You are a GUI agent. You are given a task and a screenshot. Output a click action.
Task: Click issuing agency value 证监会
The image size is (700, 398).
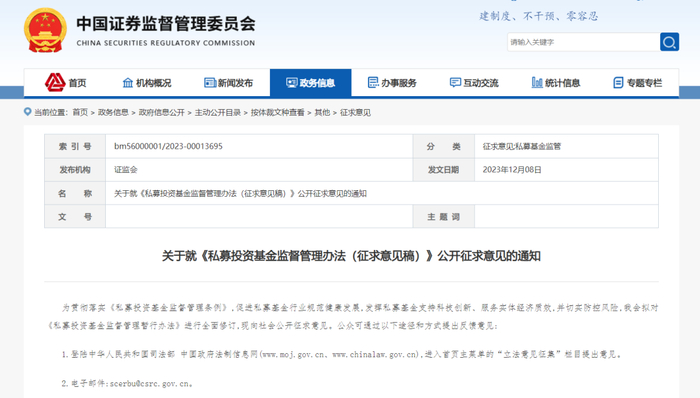tap(126, 170)
